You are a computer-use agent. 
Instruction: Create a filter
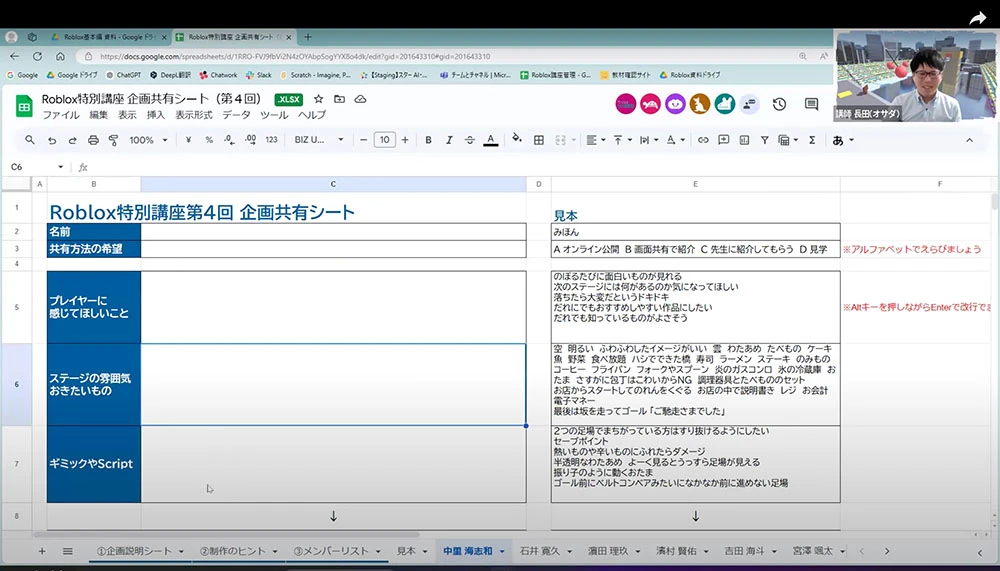pyautogui.click(x=764, y=140)
